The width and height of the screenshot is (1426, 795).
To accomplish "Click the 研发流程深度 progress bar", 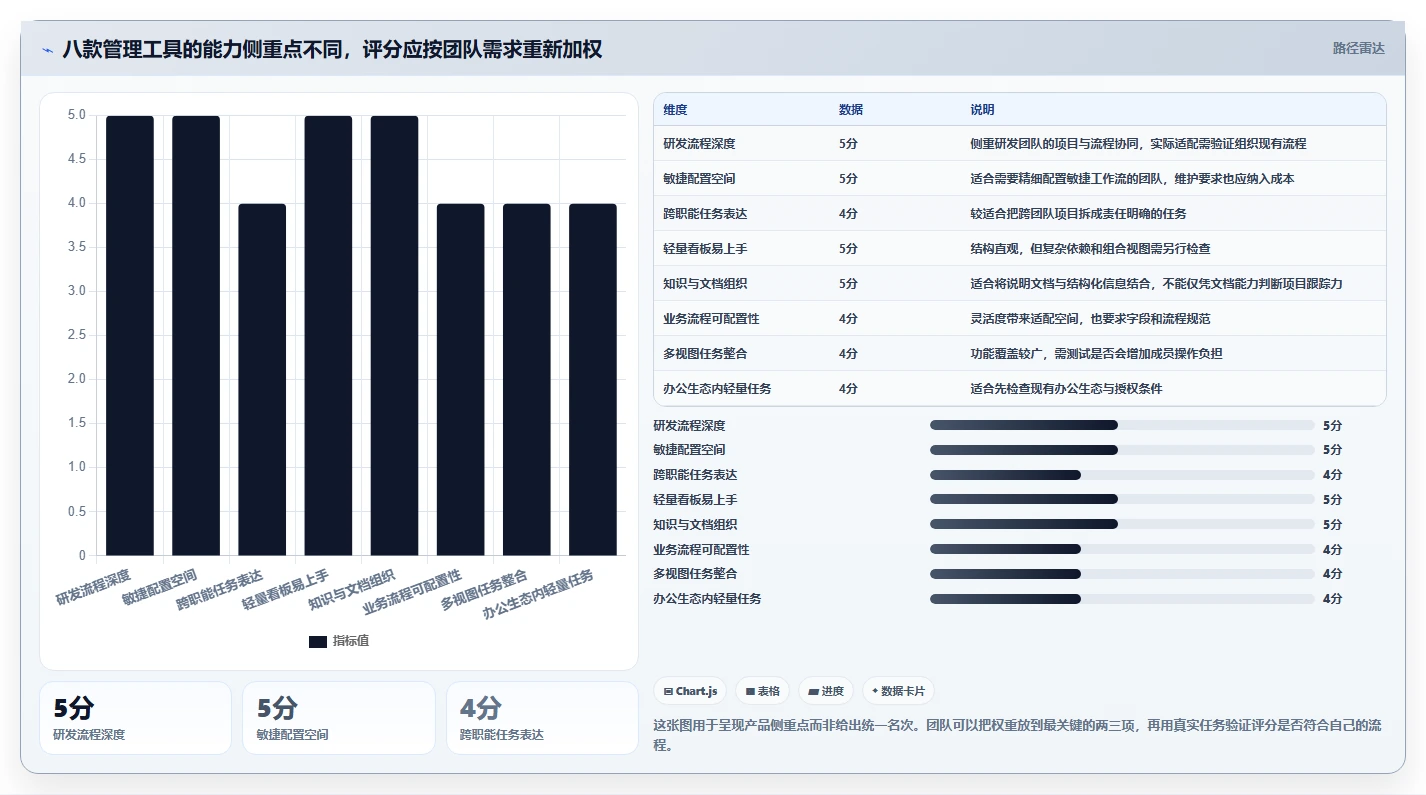I will 1122,425.
